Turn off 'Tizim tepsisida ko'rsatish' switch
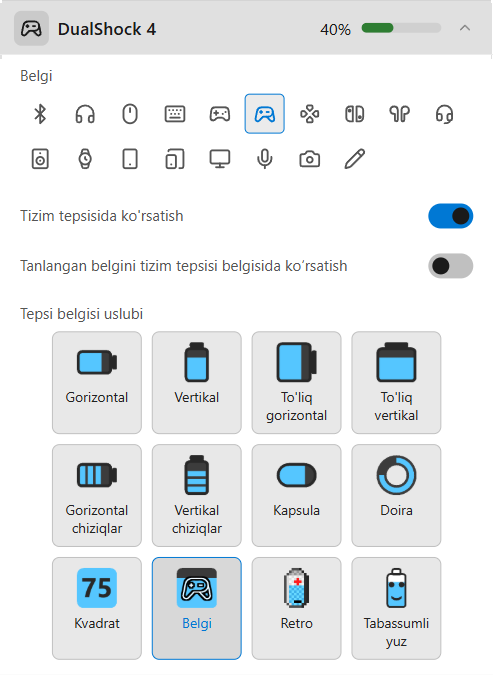The height and width of the screenshot is (675, 493). [x=450, y=216]
